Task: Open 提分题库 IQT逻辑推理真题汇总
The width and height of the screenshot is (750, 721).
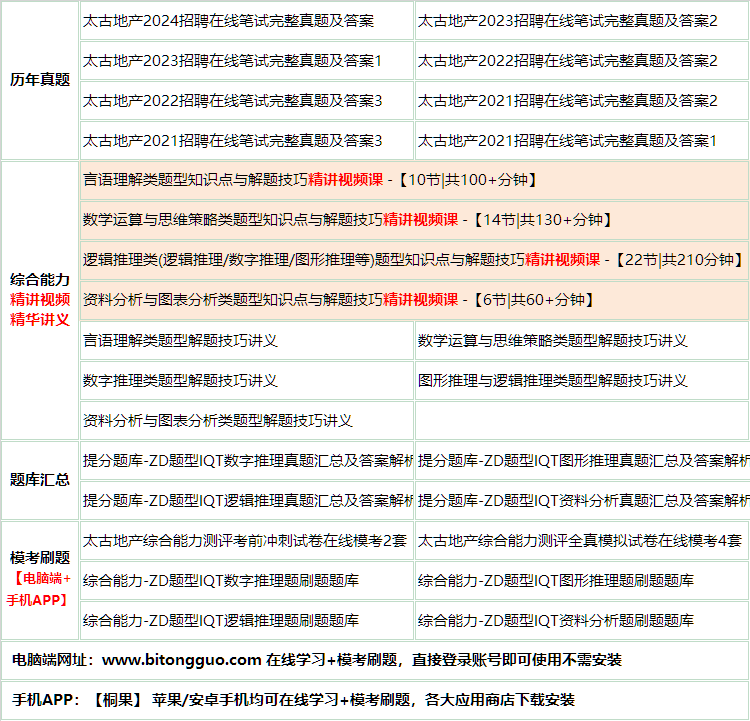Action: click(x=247, y=501)
